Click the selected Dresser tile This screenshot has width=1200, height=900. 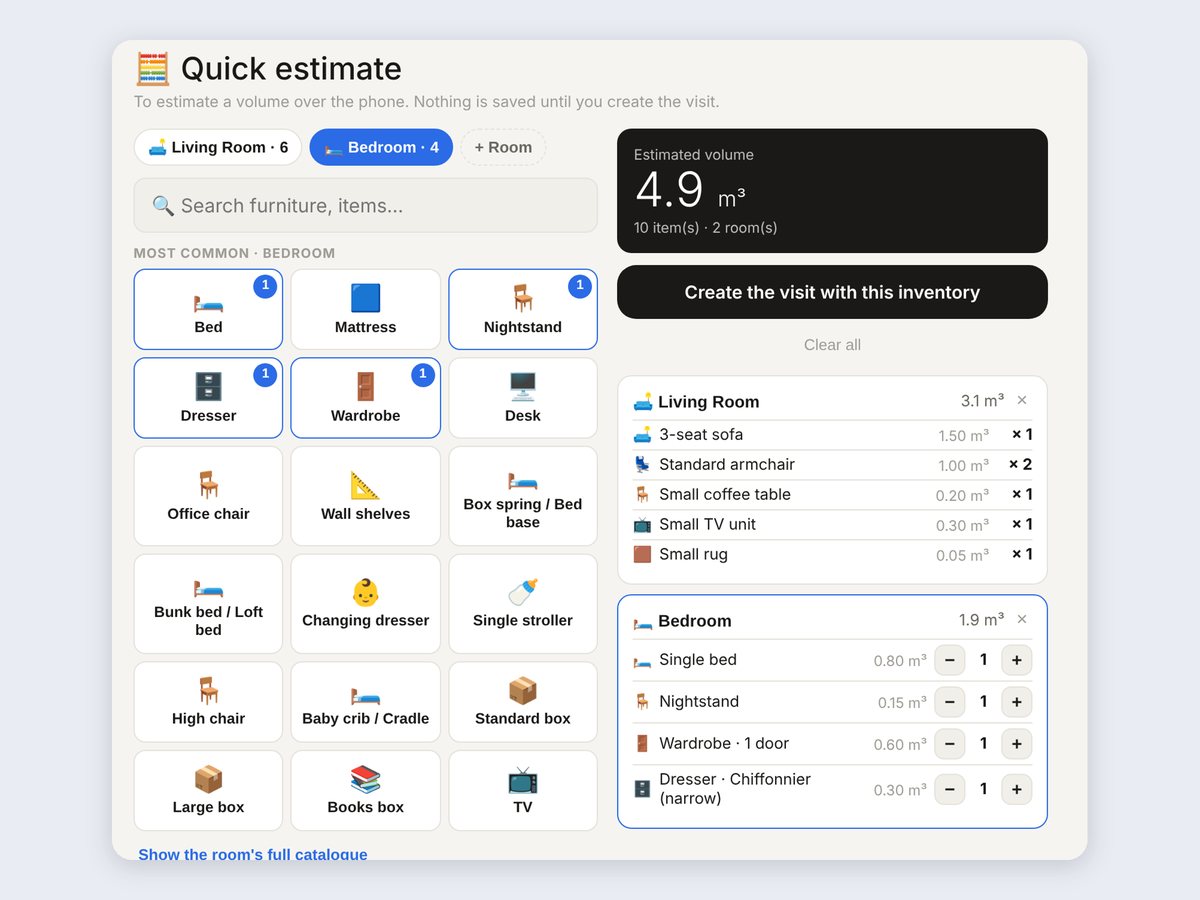coord(208,398)
